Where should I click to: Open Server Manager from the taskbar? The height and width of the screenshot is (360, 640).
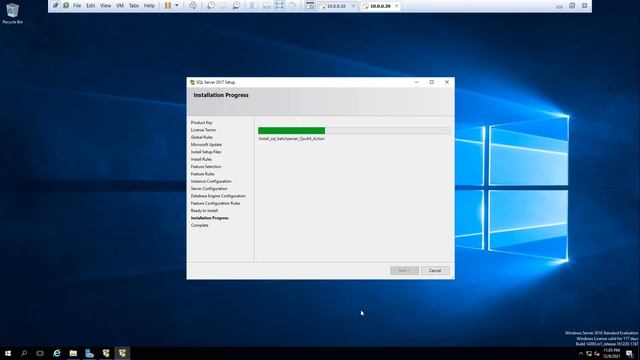tap(89, 353)
